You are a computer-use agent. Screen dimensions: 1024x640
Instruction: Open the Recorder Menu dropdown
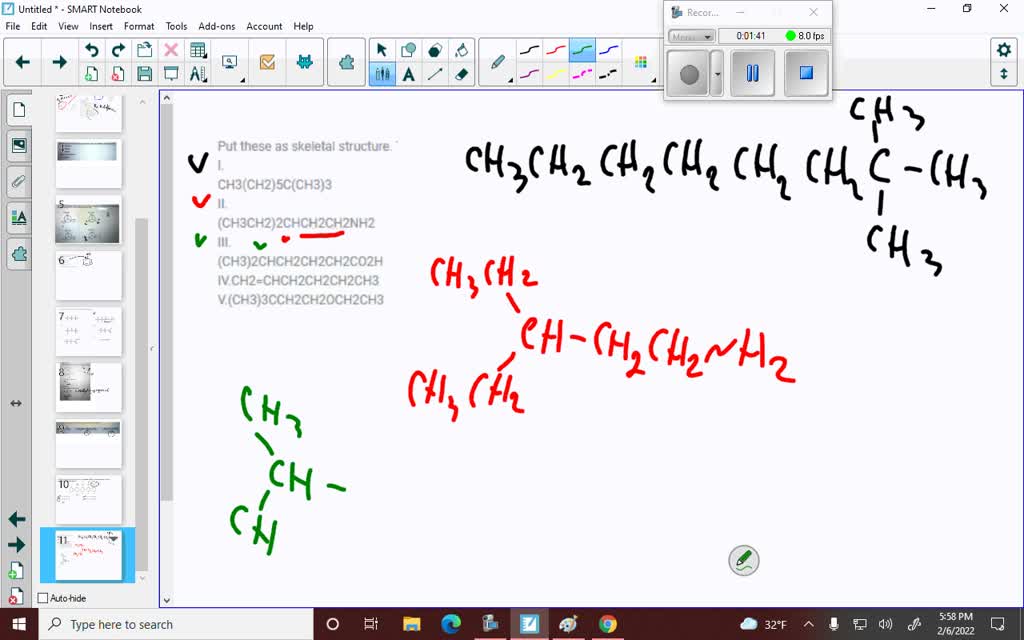pos(691,36)
